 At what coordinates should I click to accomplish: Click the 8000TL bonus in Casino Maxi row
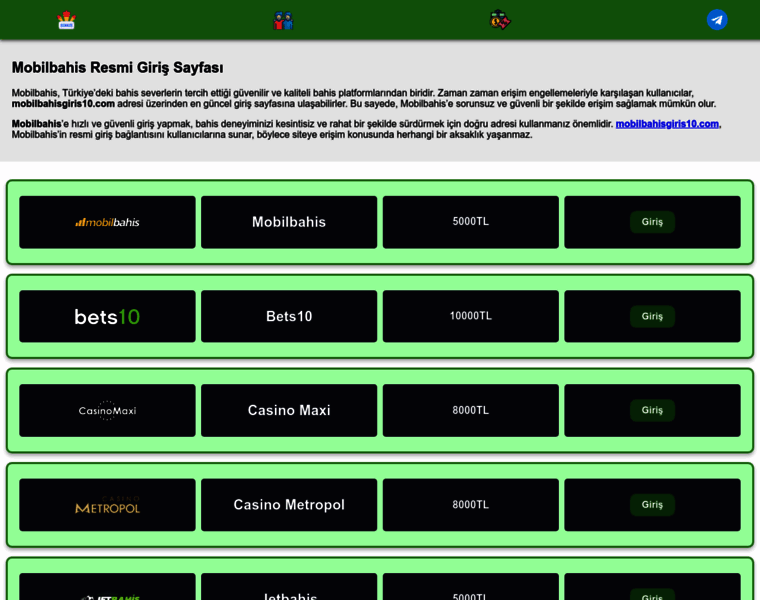coord(471,411)
